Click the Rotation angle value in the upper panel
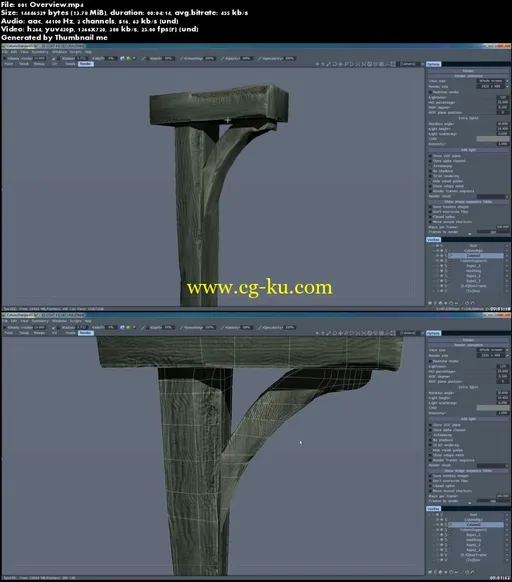512x582 pixels. 502,124
